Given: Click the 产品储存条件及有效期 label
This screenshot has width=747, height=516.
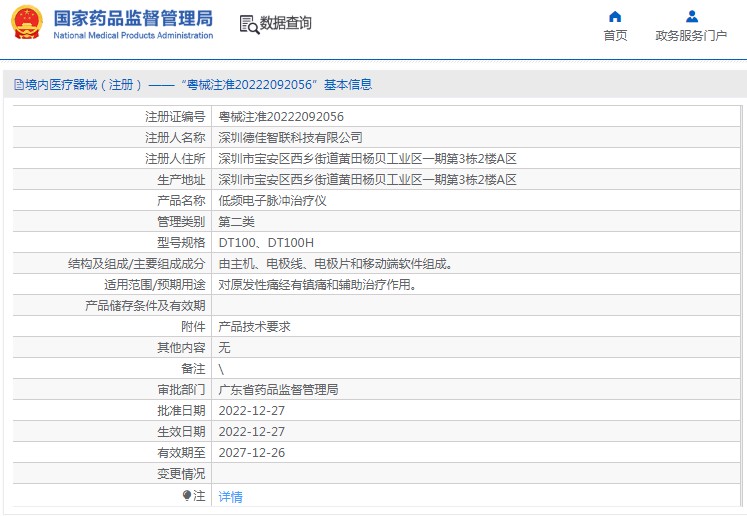Looking at the screenshot, I should (x=145, y=305).
